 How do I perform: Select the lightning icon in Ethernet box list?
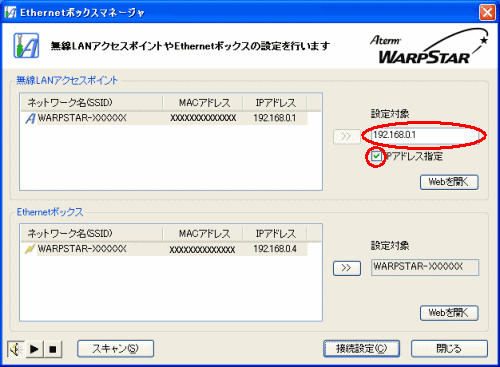point(30,249)
